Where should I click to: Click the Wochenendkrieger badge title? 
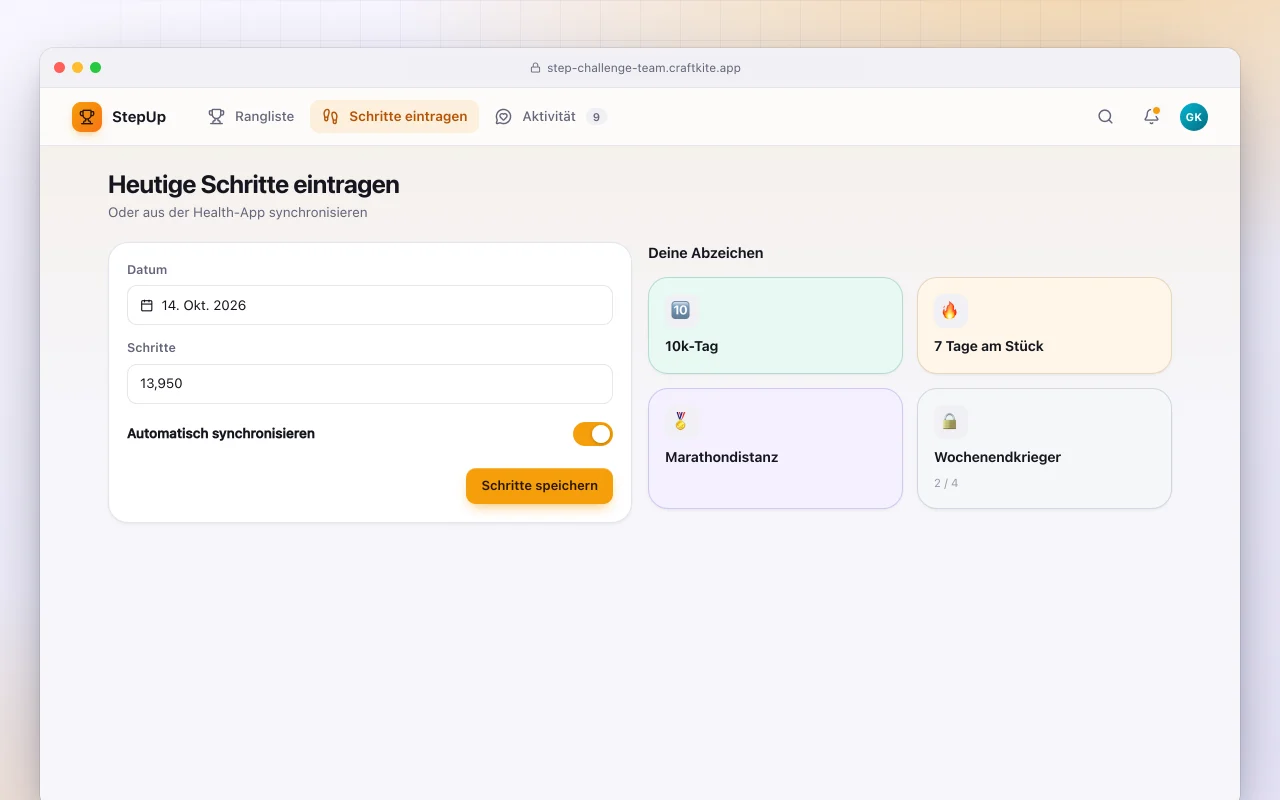point(998,457)
